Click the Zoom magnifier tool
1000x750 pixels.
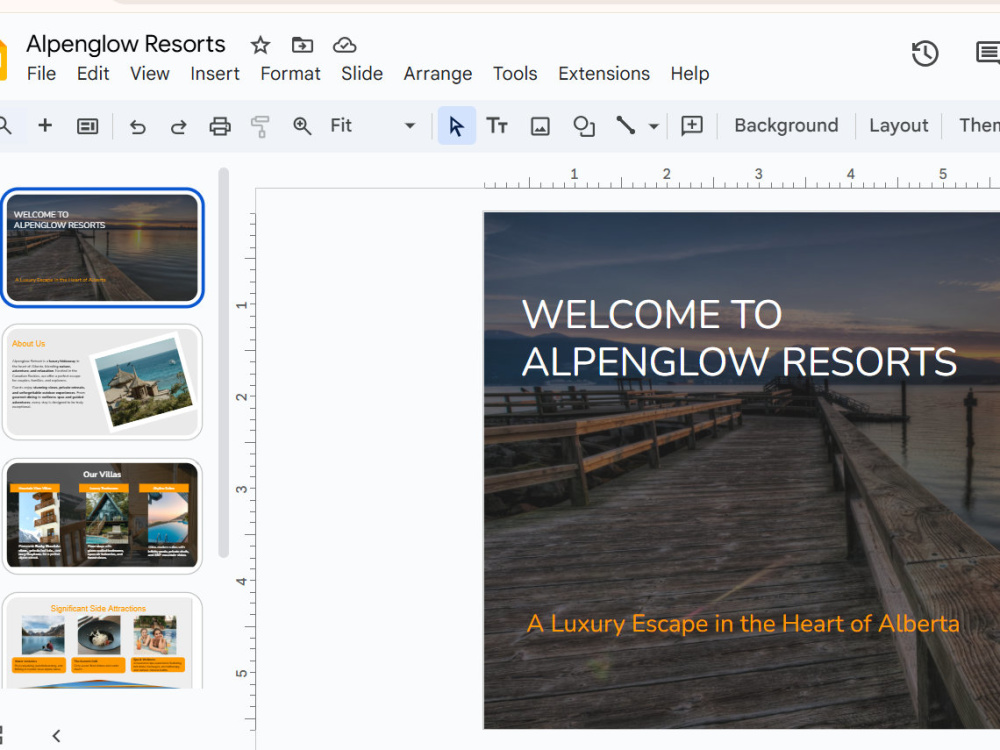point(302,126)
